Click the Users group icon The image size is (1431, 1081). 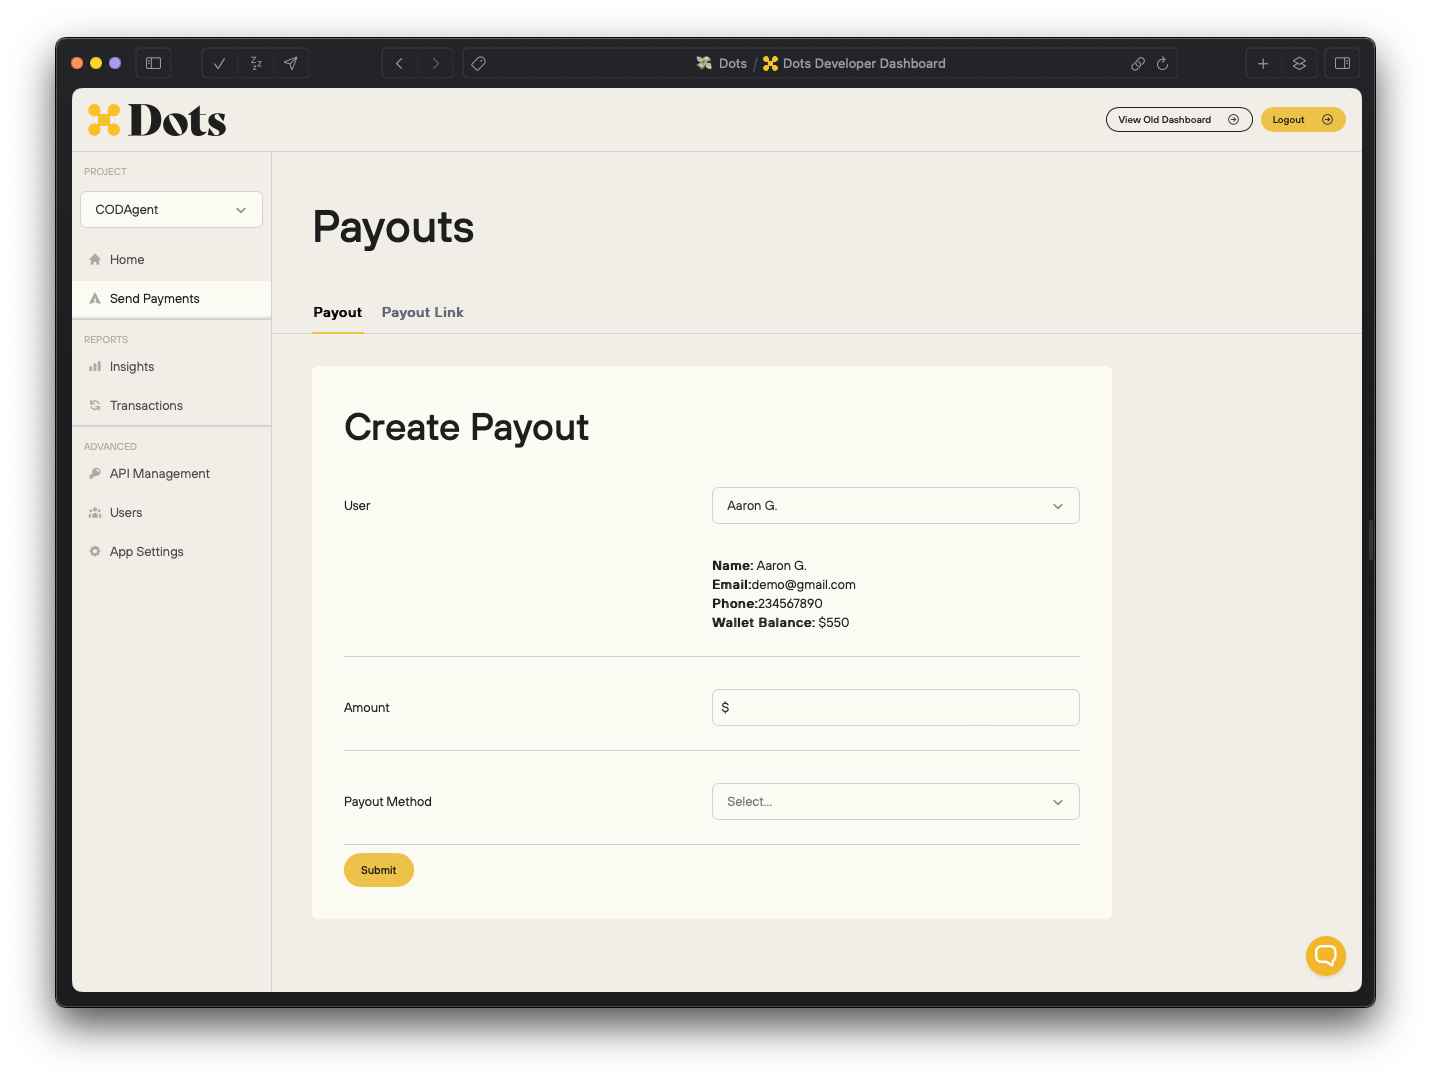[94, 512]
